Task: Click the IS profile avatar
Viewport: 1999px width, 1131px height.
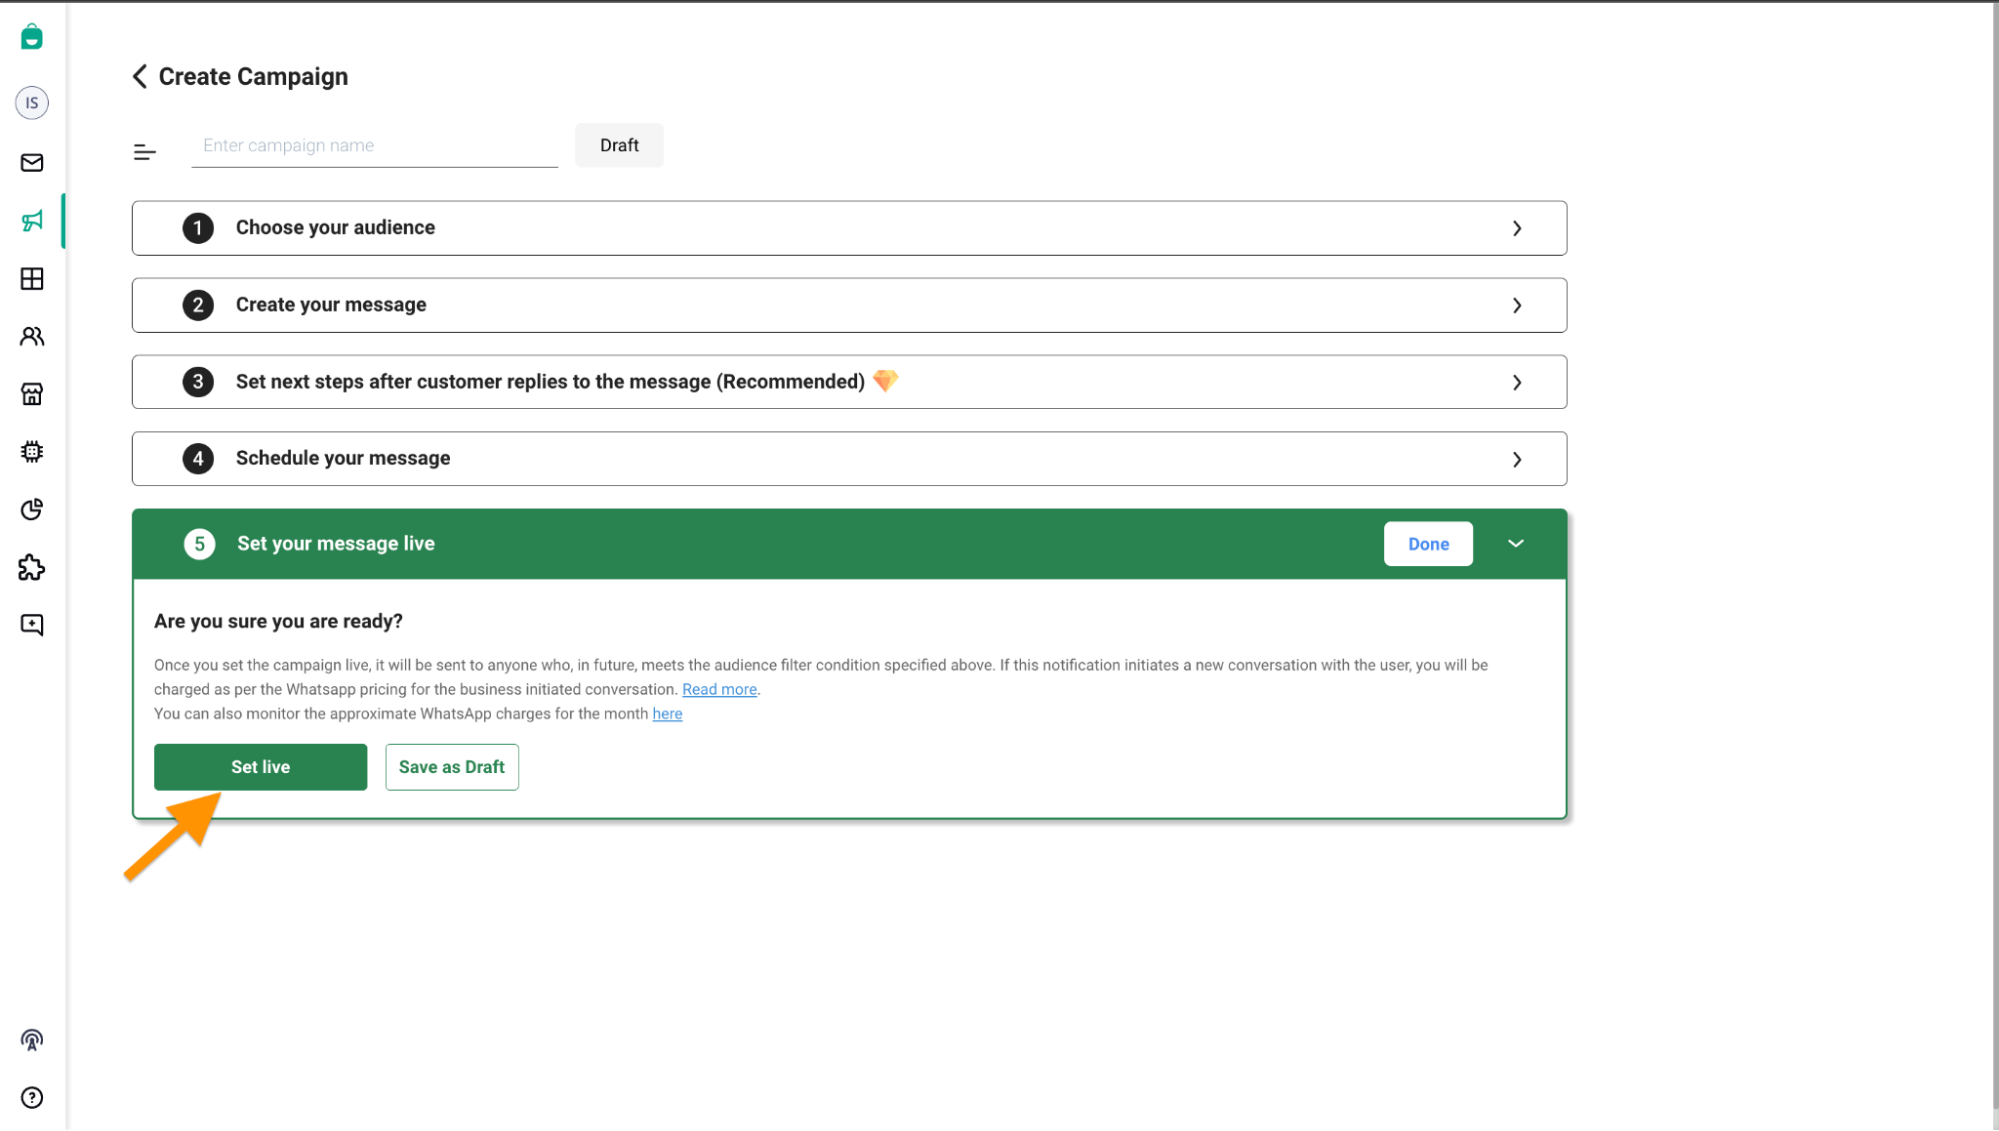Action: (x=31, y=102)
